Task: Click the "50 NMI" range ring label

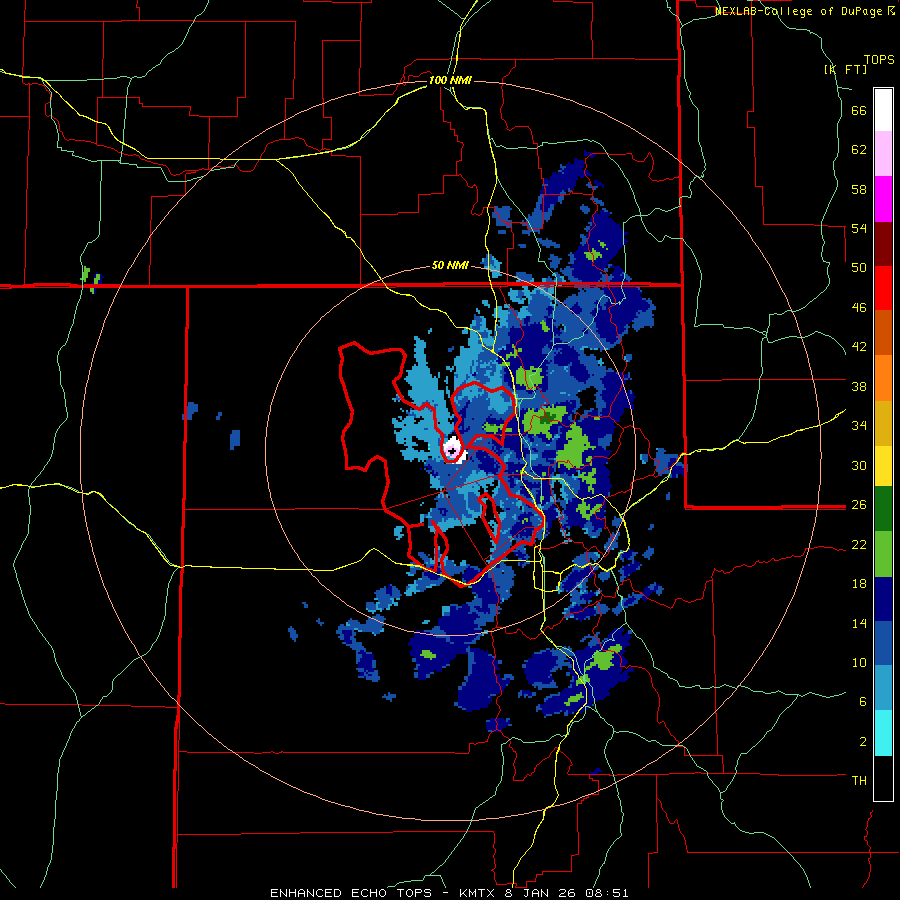Action: pos(450,265)
